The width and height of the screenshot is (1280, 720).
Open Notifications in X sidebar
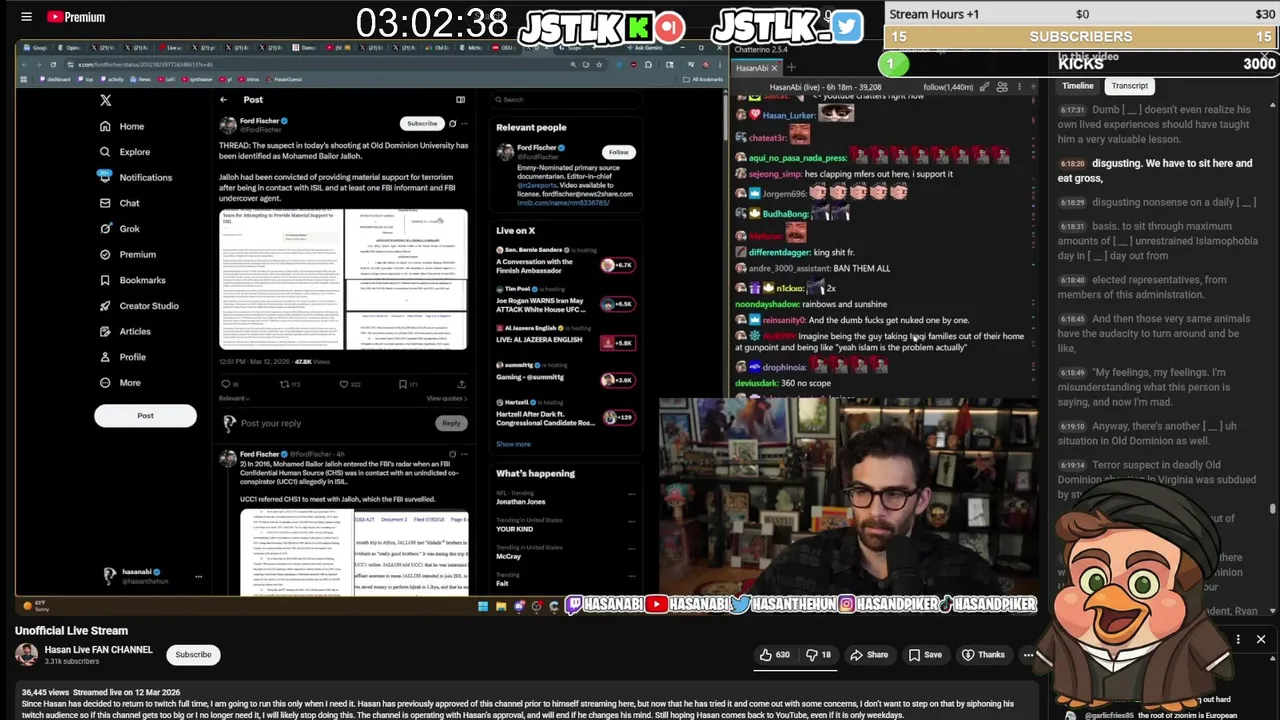coord(135,177)
